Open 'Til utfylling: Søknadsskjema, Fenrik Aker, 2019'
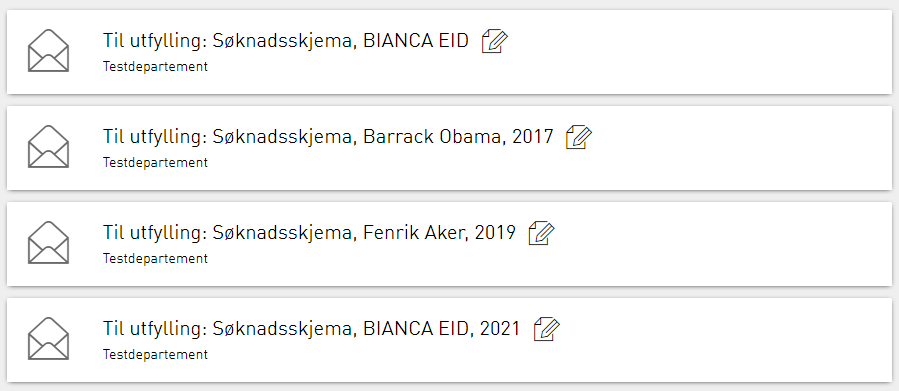 [310, 233]
